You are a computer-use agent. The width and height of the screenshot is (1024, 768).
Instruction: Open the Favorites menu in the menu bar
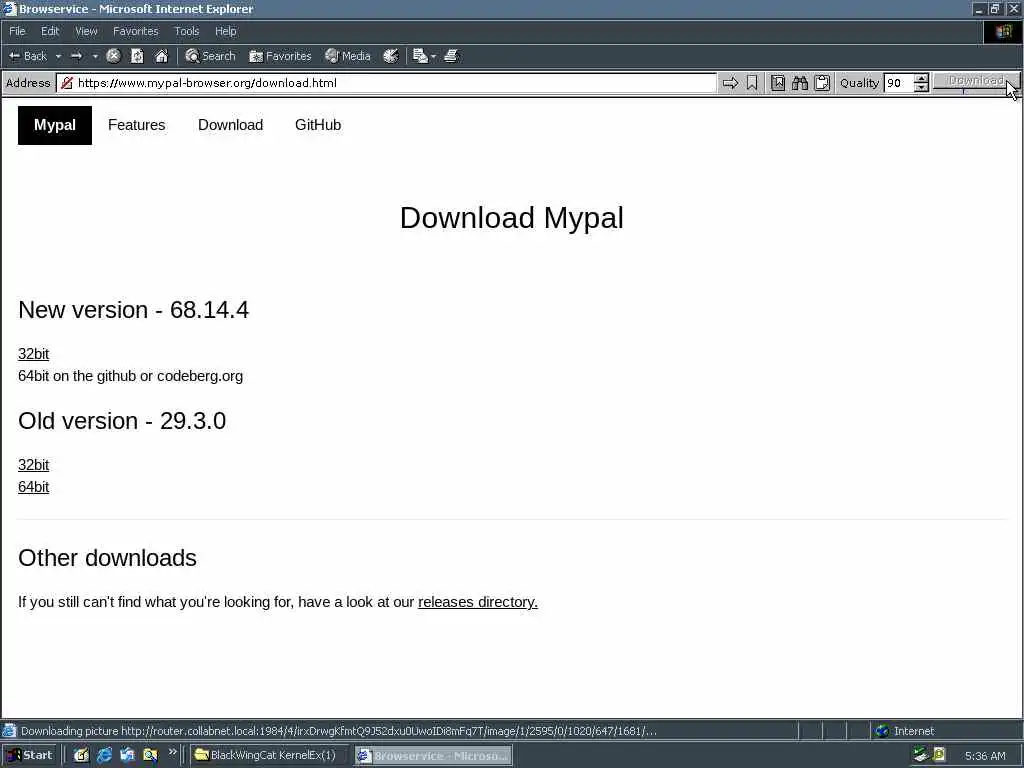coord(135,31)
